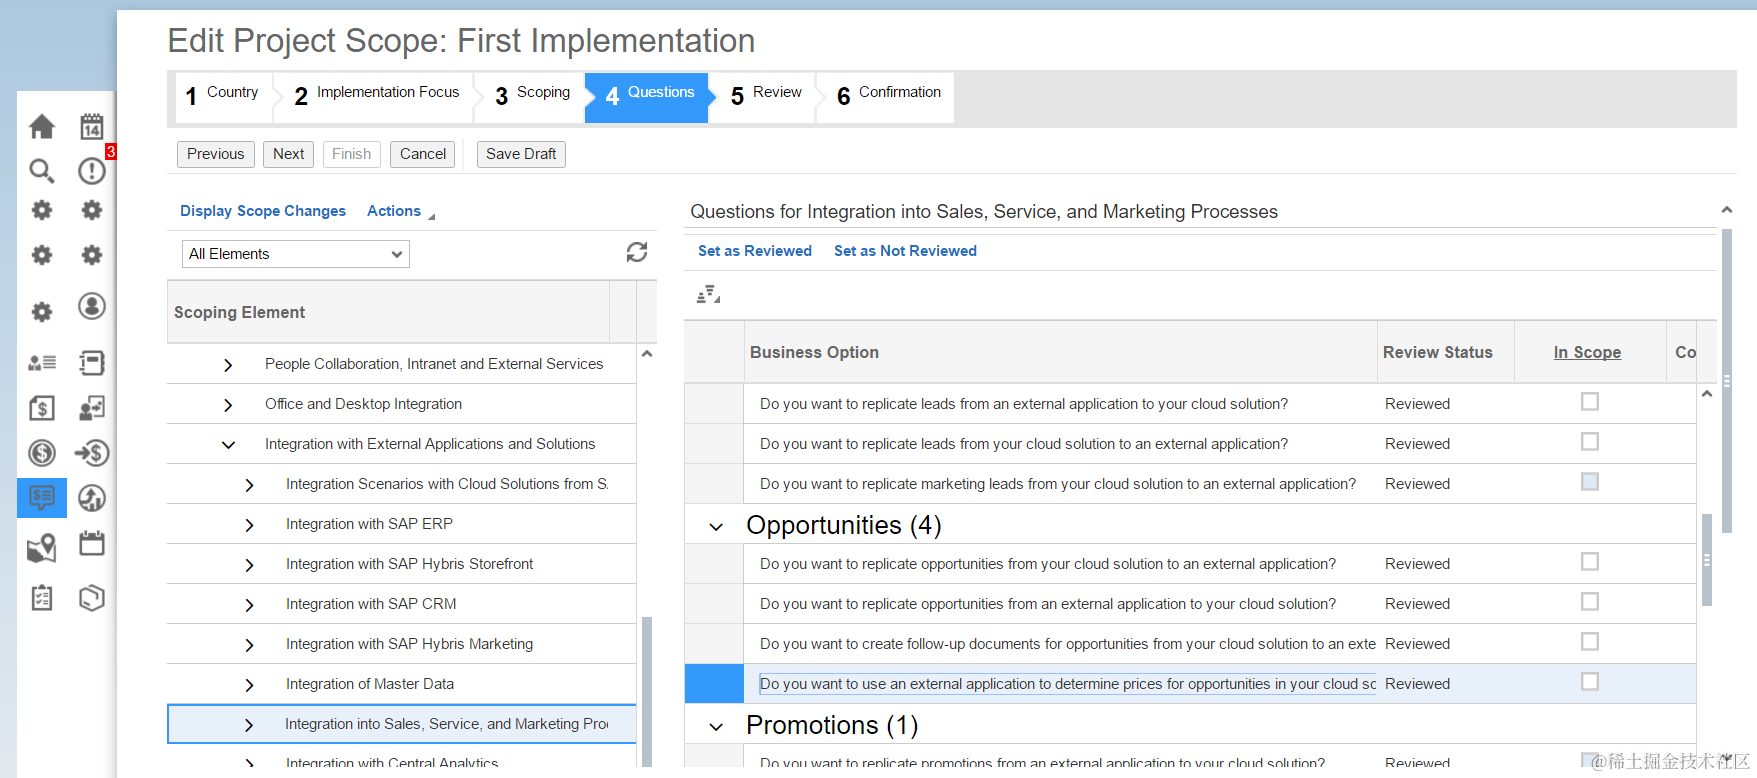Expand the Integration with SAP ERP node

249,525
